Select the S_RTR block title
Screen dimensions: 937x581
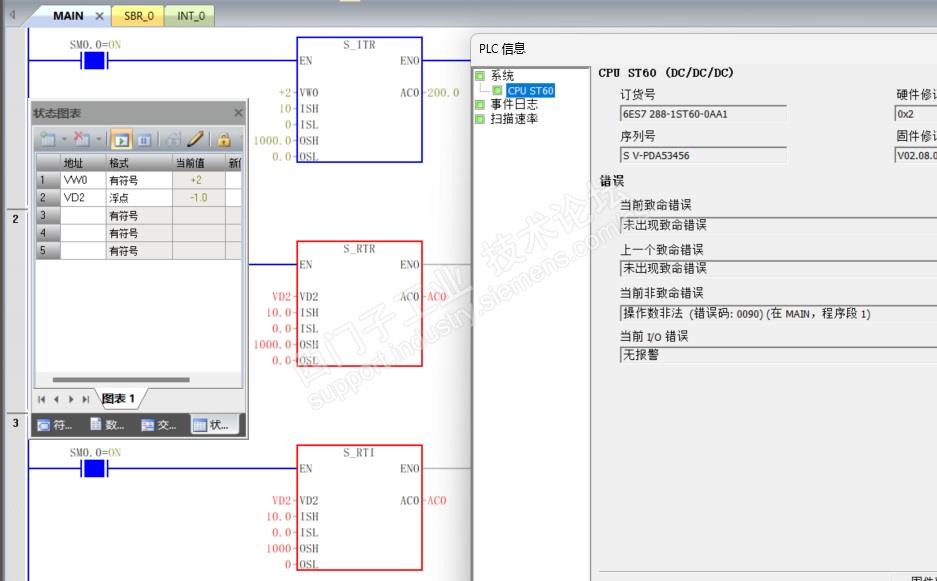click(x=359, y=249)
